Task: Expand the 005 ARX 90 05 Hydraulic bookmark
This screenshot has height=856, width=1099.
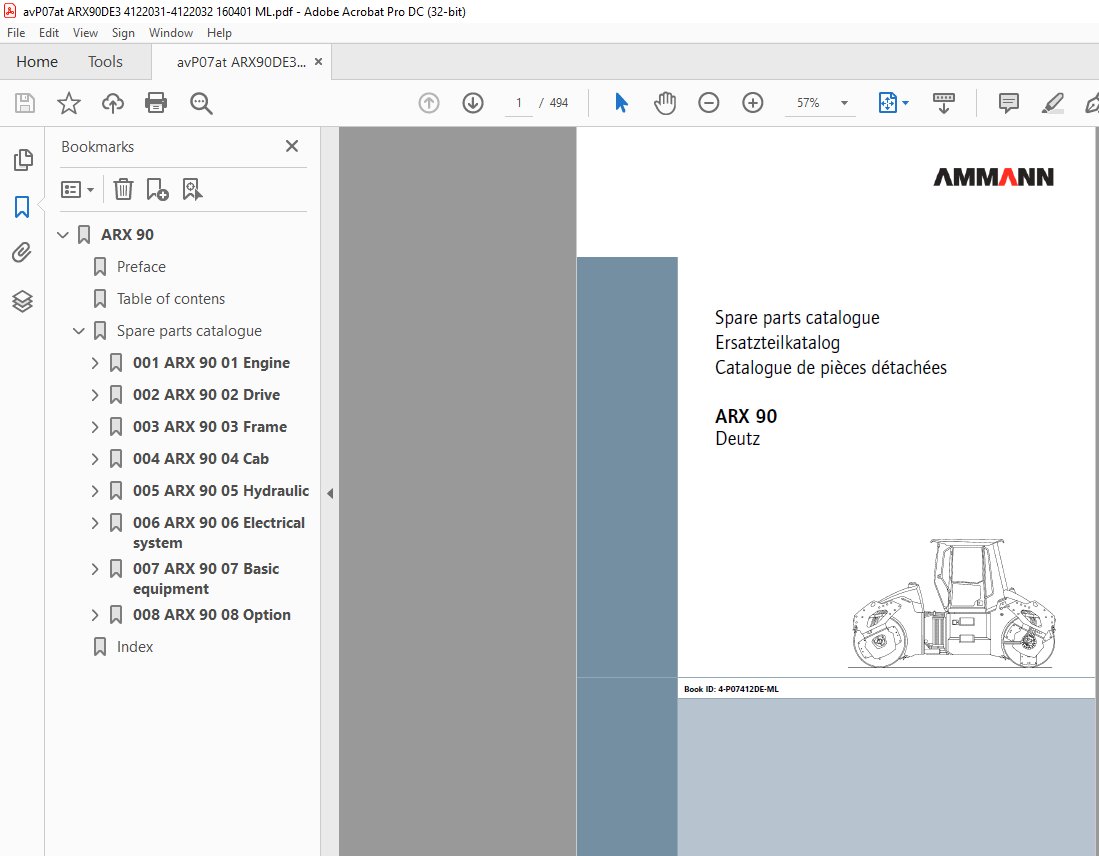Action: pos(95,491)
